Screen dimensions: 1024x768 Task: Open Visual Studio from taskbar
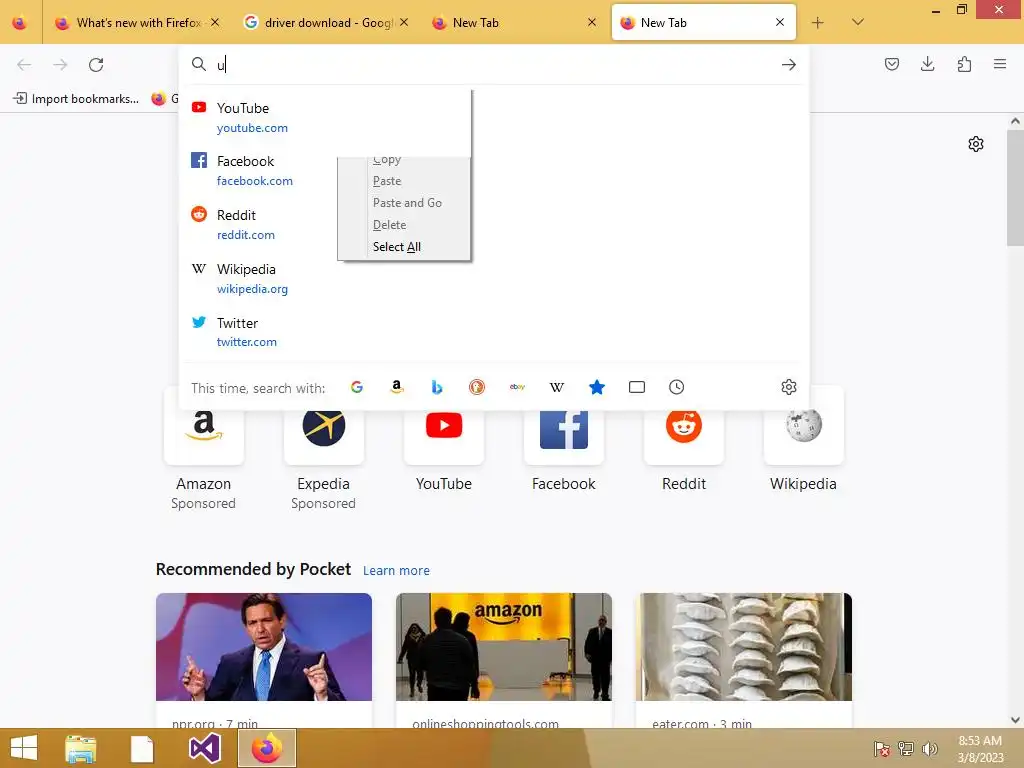click(204, 748)
